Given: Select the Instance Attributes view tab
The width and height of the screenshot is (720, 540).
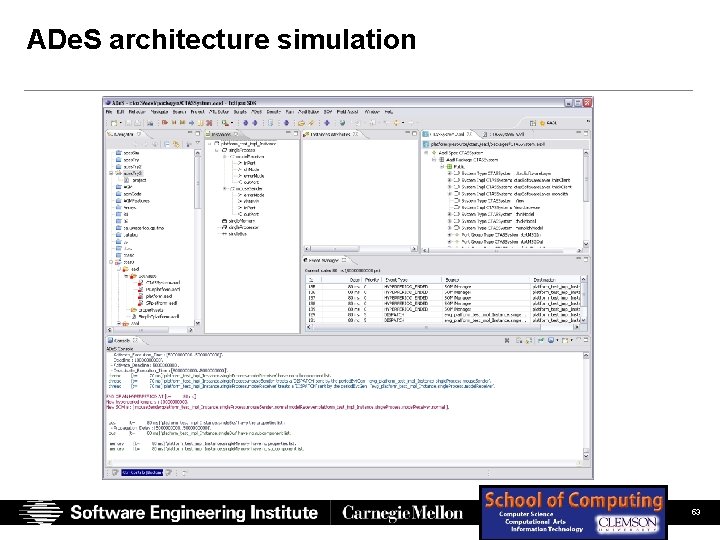Looking at the screenshot, I should (x=331, y=134).
